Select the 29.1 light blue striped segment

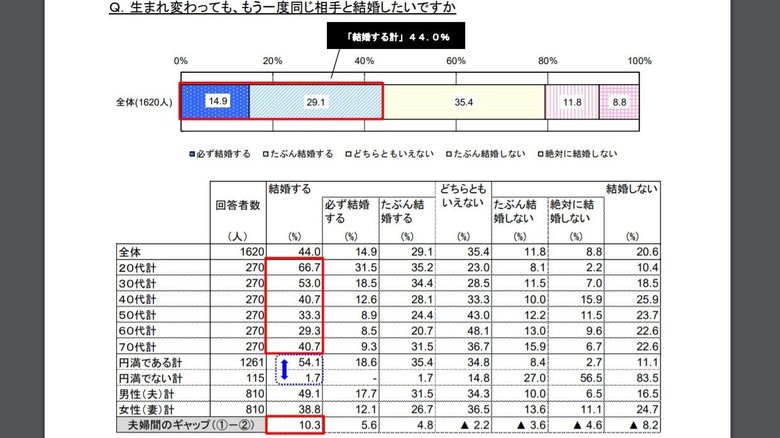point(315,101)
